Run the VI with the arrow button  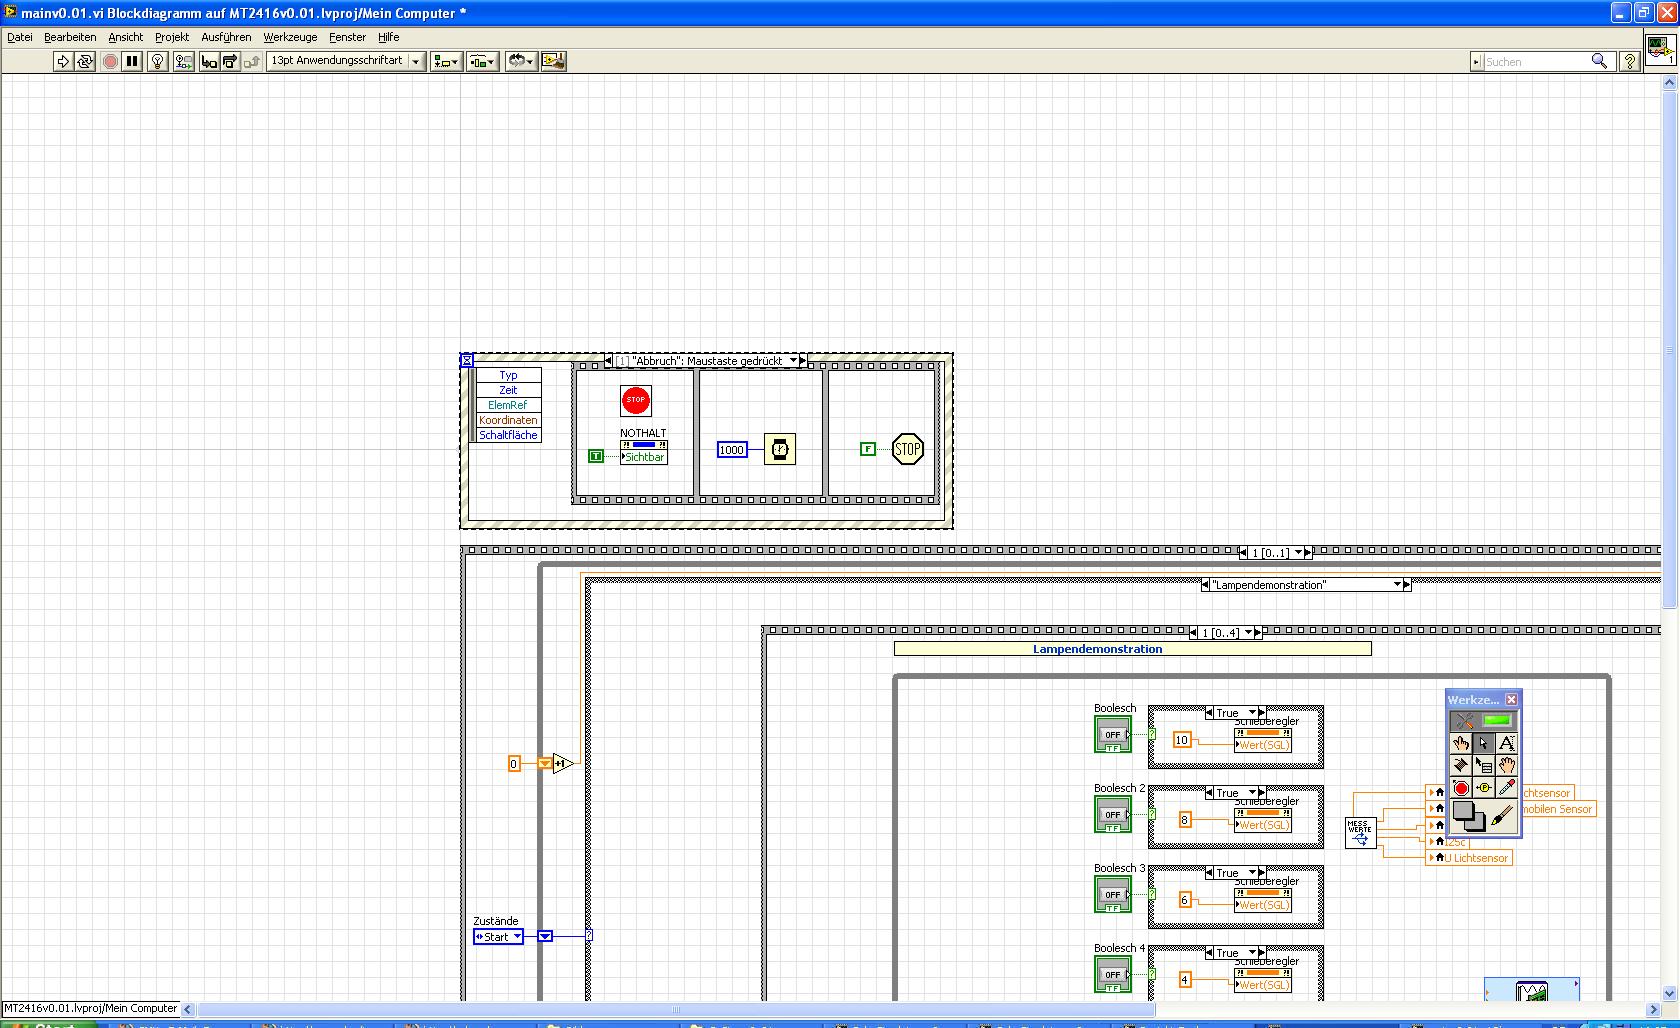pos(63,61)
